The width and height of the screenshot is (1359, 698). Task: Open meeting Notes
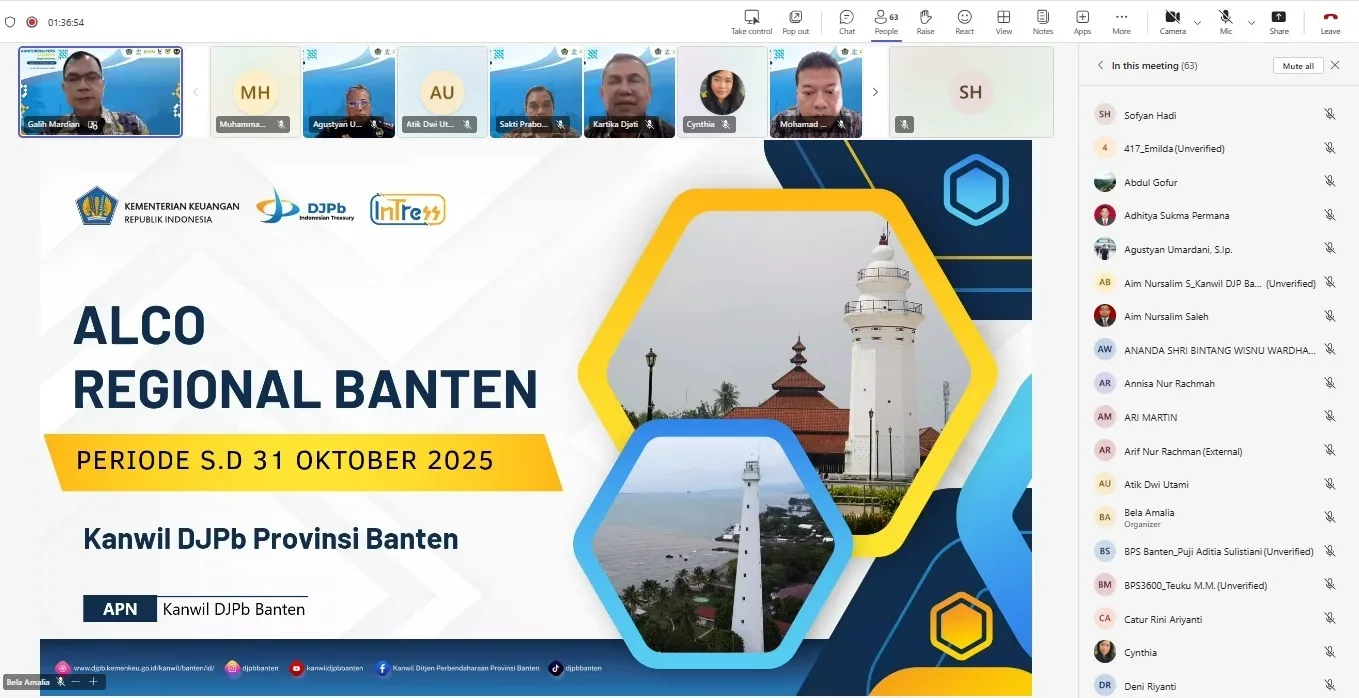1042,17
